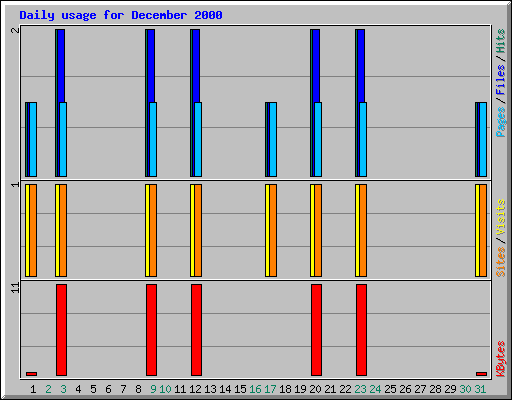The width and height of the screenshot is (512, 400).
Task: Click the day label '20' on the x-axis
Action: pos(315,389)
